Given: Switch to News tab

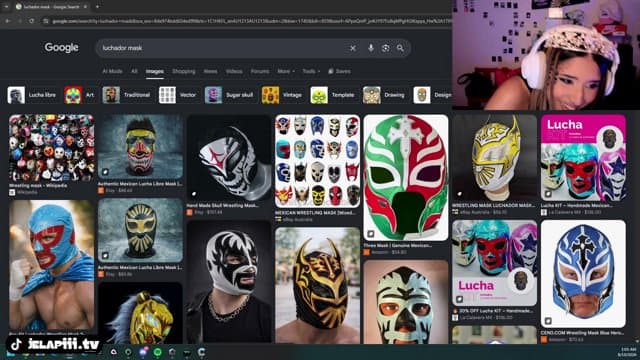Looking at the screenshot, I should 211,71.
